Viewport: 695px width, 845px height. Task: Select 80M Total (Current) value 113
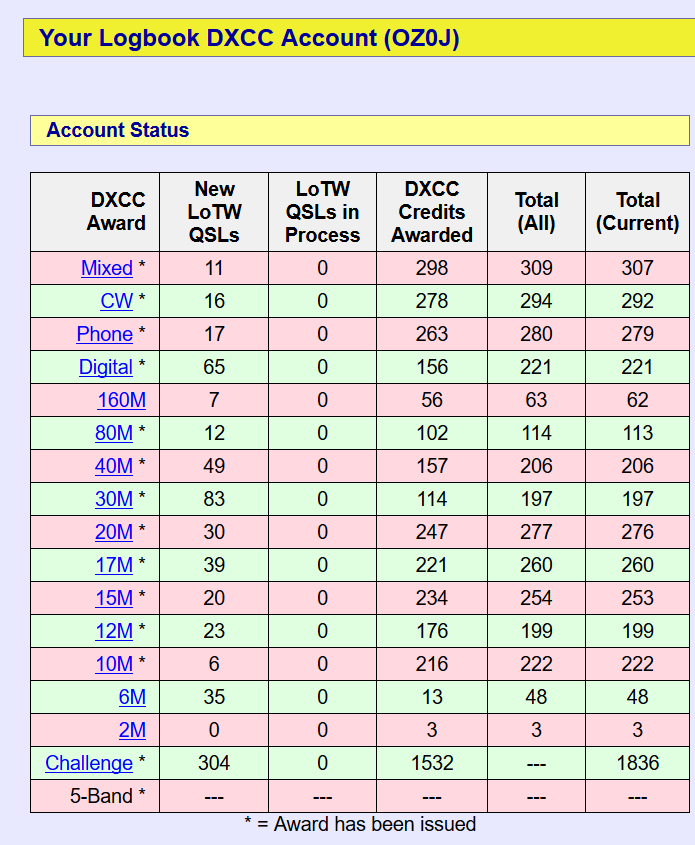point(637,433)
